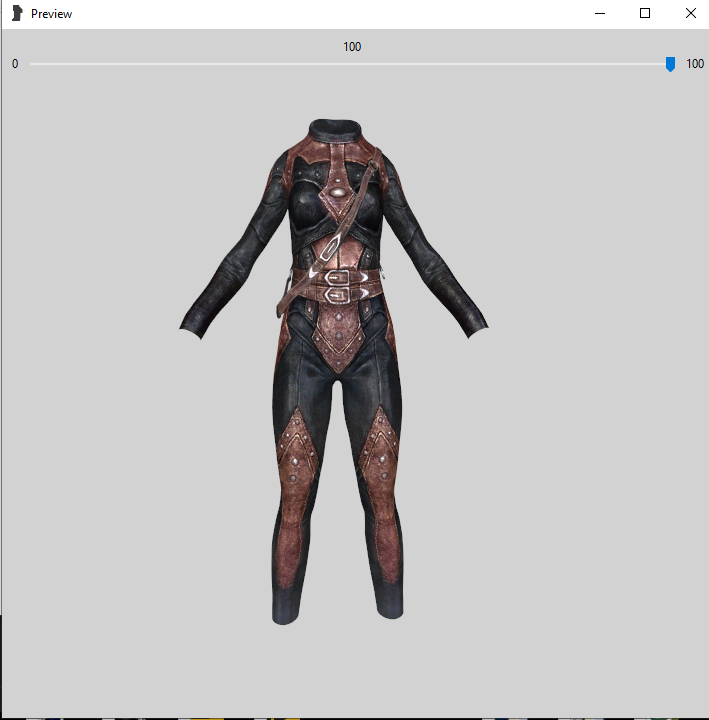Click the "100" maximum label right of the slider

click(695, 64)
